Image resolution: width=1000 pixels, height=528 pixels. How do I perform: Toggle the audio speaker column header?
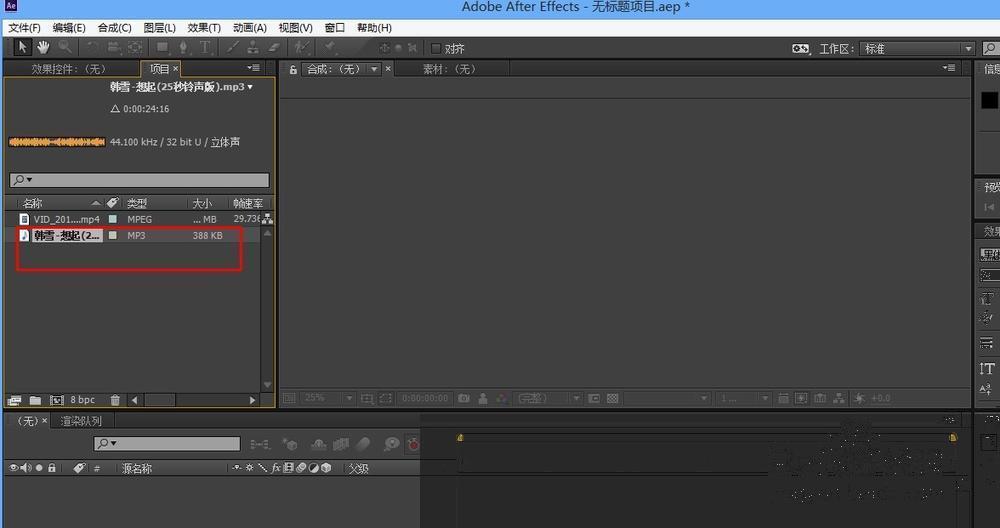pos(26,467)
